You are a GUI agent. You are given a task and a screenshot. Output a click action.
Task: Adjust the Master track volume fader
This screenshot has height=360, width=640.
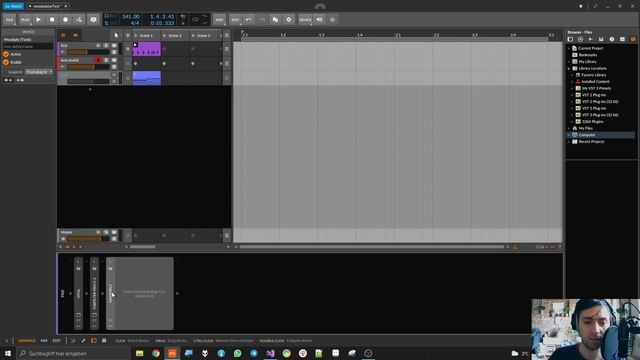[x=88, y=239]
